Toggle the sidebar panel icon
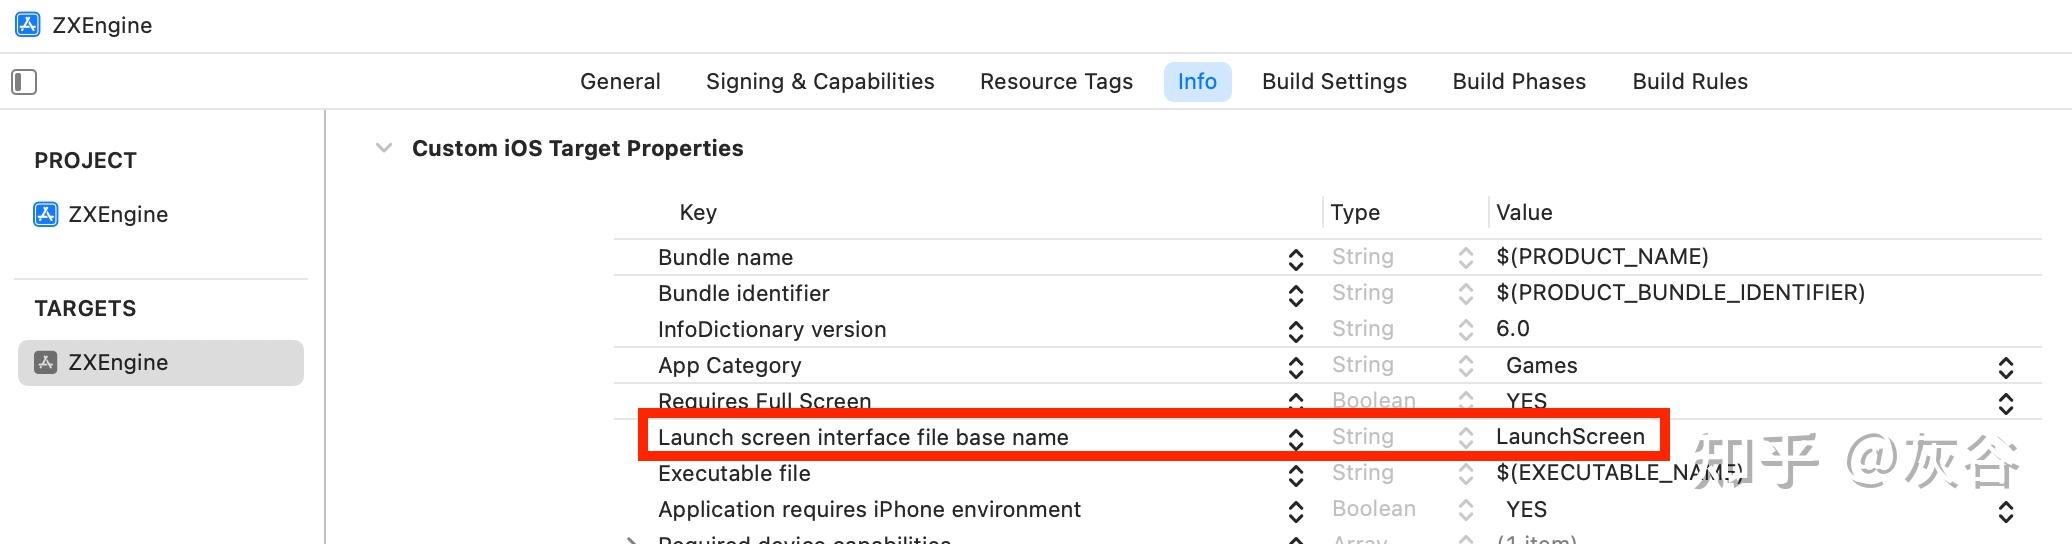The image size is (2072, 544). pyautogui.click(x=24, y=82)
